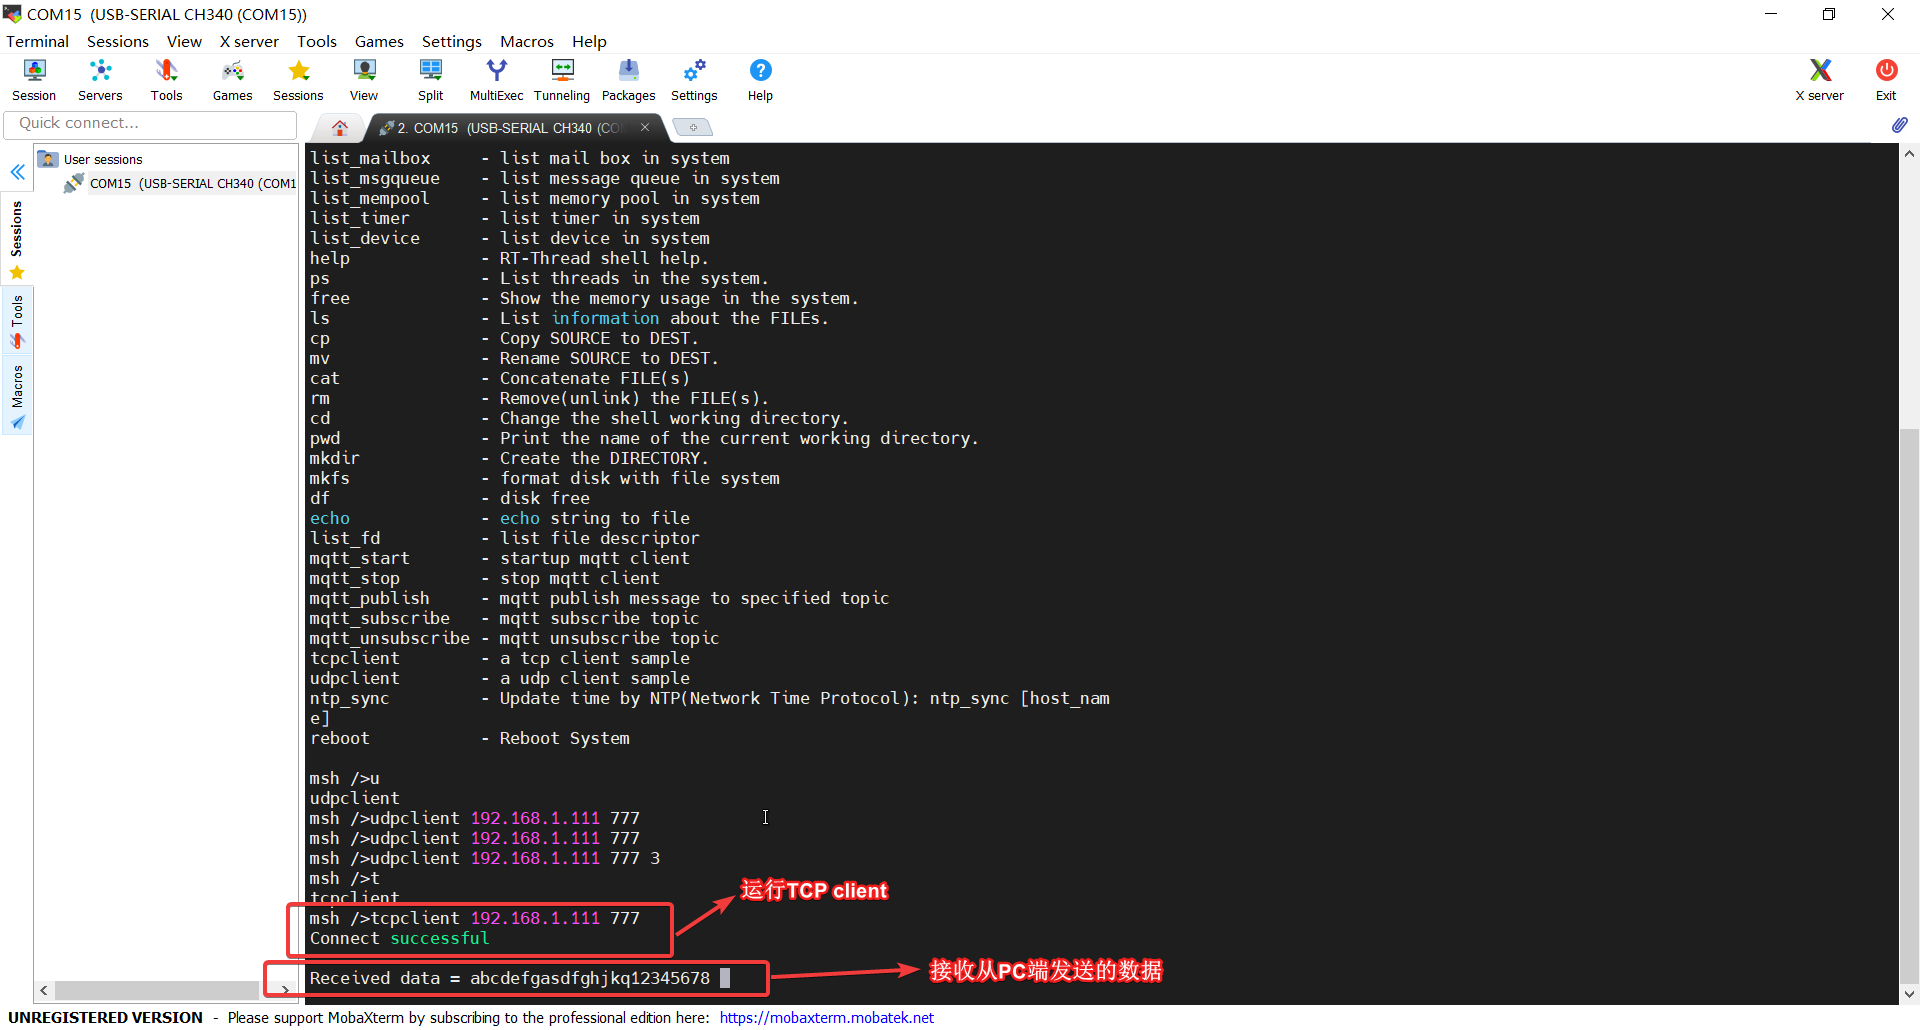1920x1030 pixels.
Task: Open the Settings menu in menu bar
Action: click(x=451, y=41)
